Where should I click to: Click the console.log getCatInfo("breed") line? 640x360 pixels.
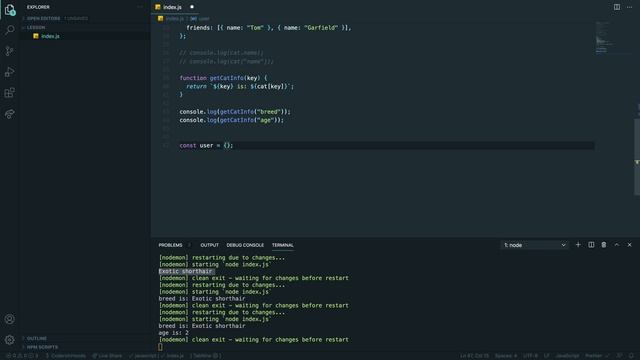pyautogui.click(x=235, y=111)
